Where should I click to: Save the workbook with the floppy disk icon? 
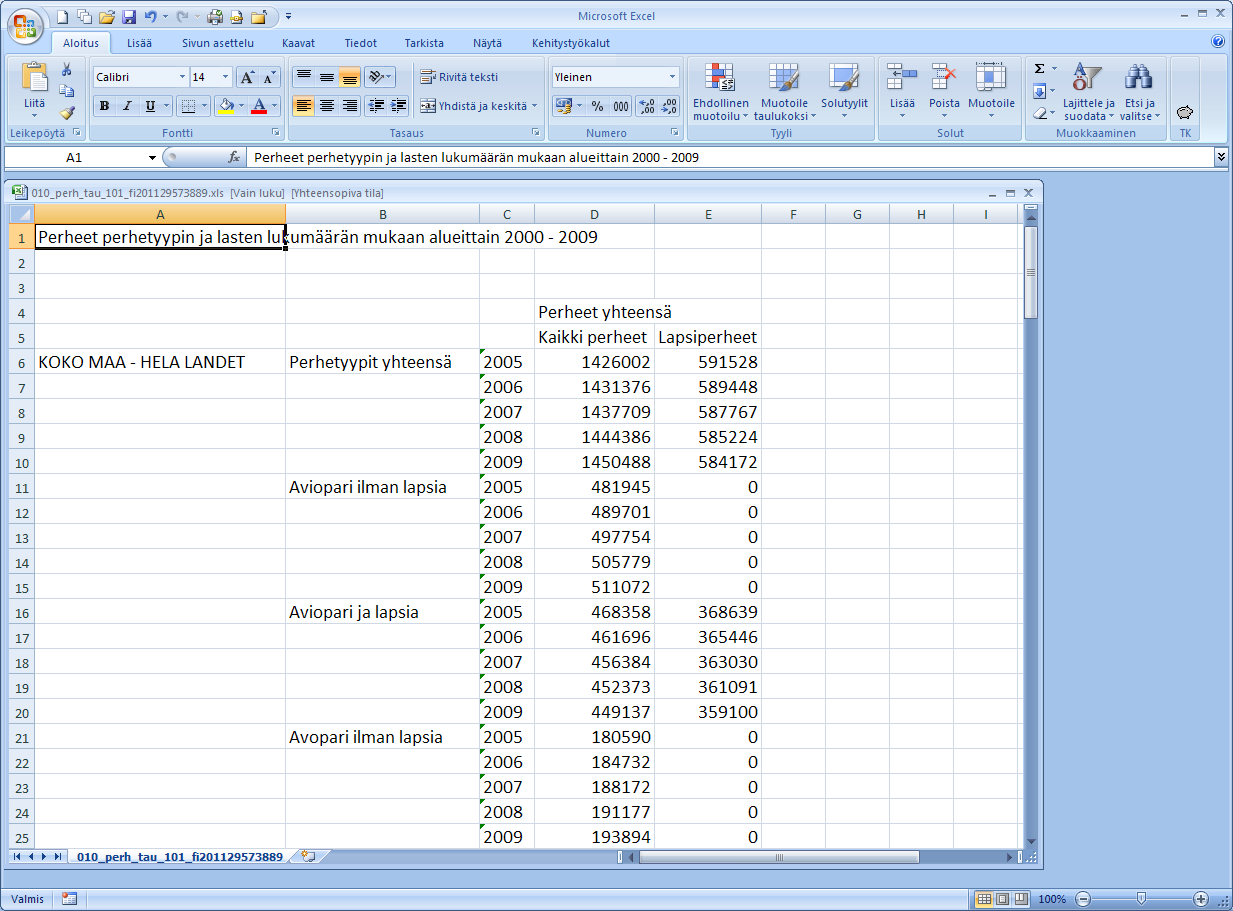(128, 17)
